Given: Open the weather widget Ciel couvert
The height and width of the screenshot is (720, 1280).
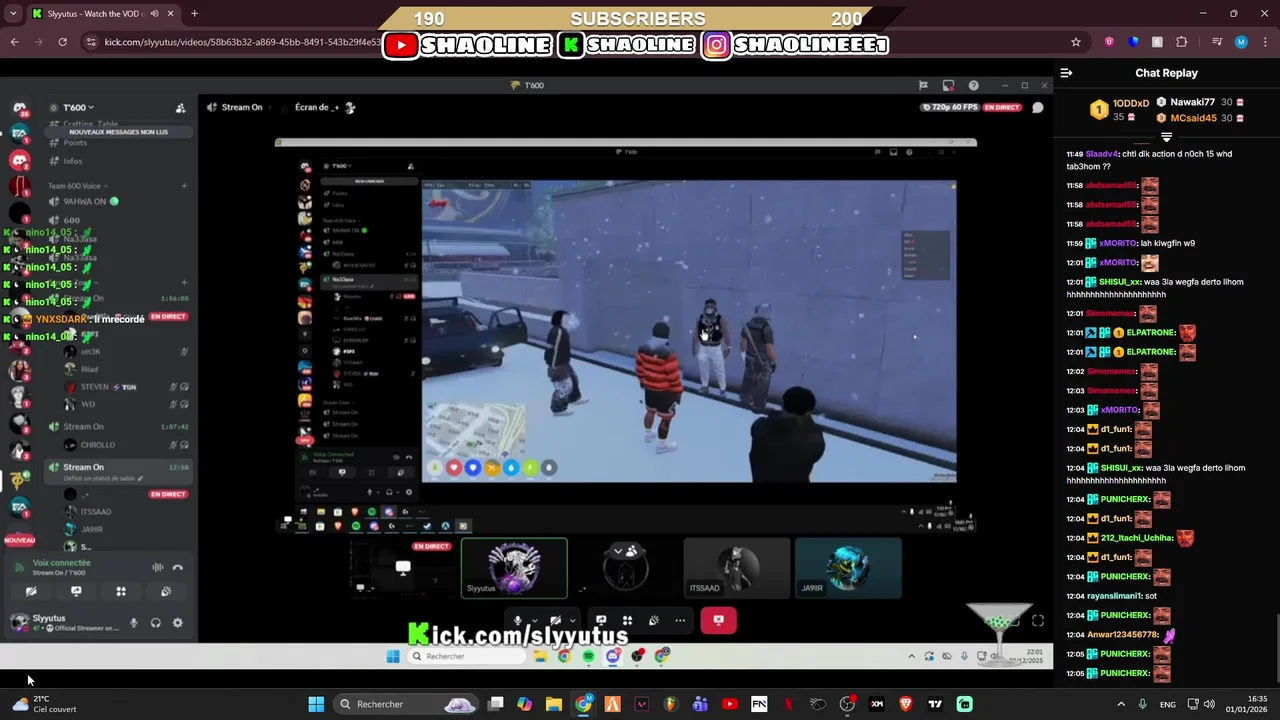Looking at the screenshot, I should click(42, 704).
